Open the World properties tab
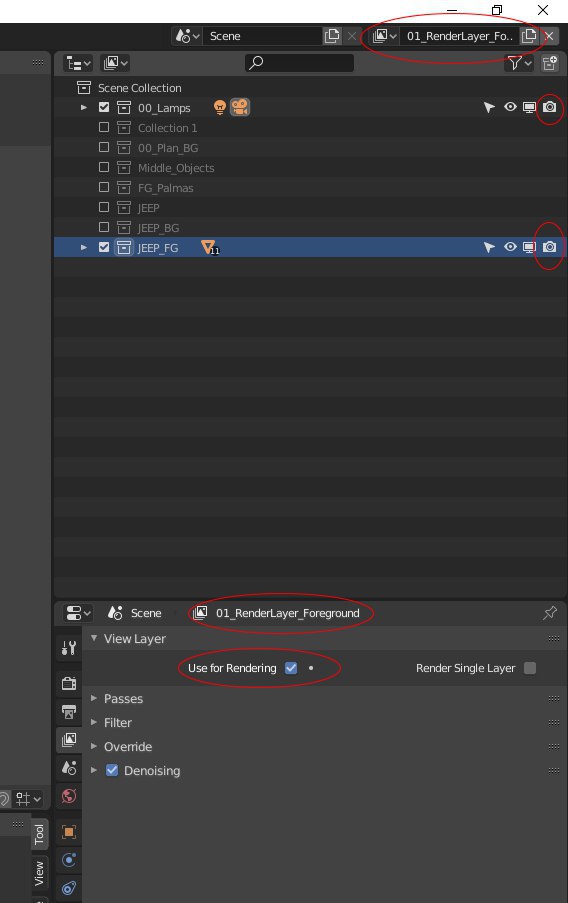Screen dimensions: 568x903 coord(69,796)
